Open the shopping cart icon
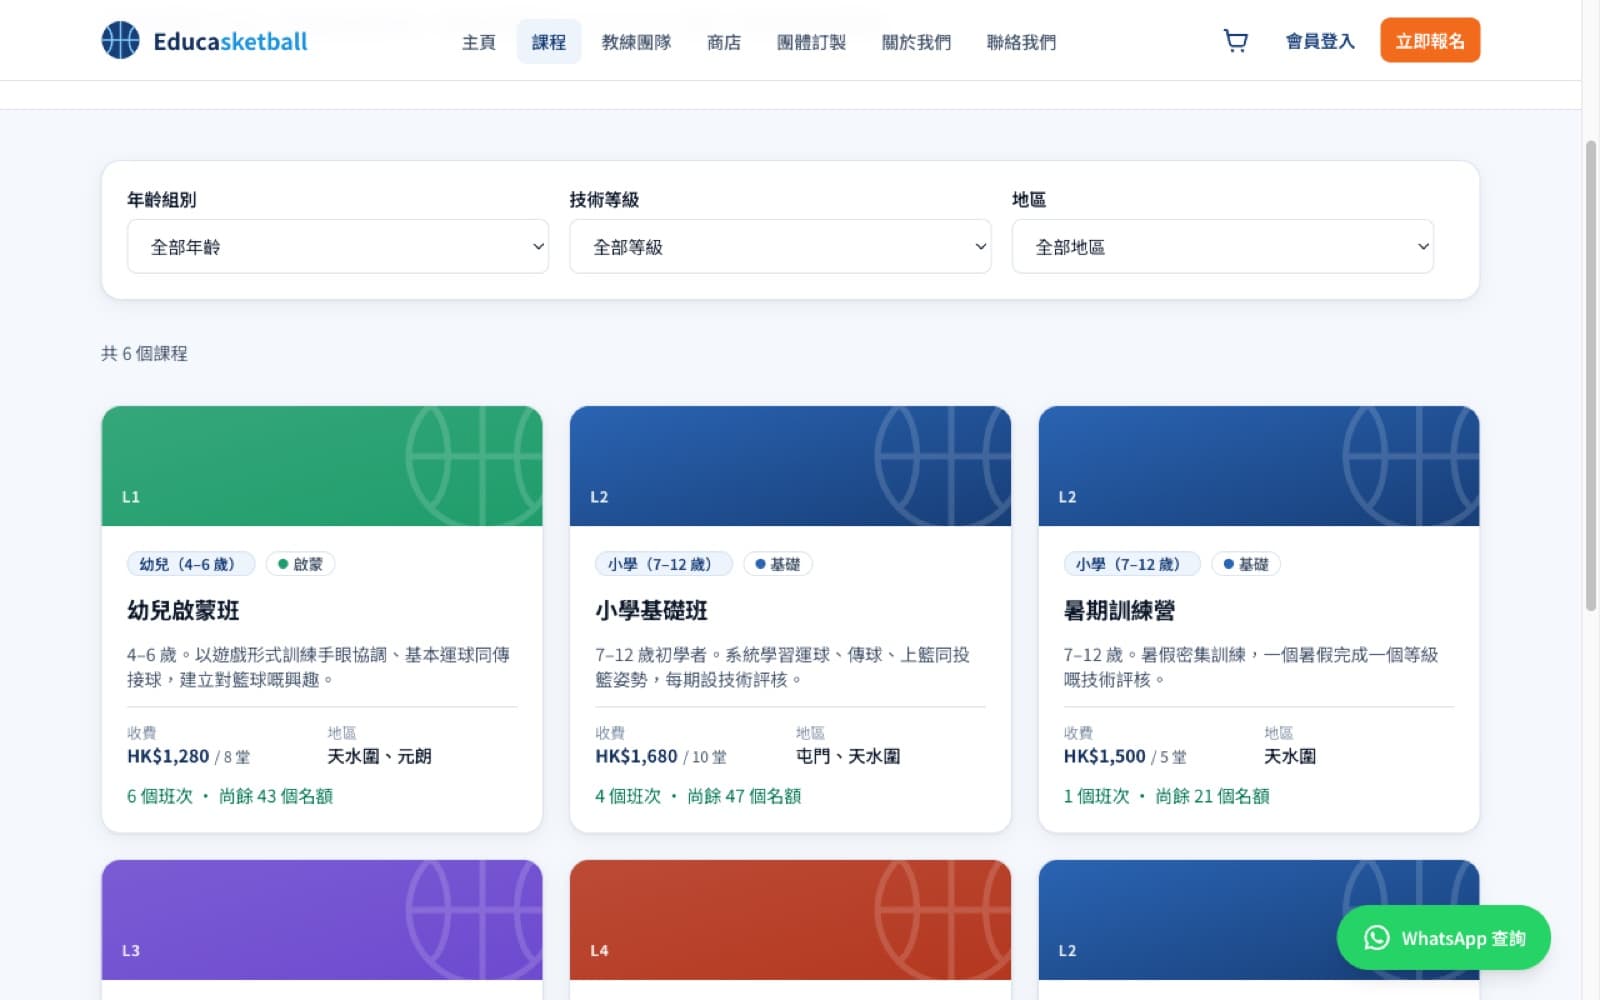 1236,41
